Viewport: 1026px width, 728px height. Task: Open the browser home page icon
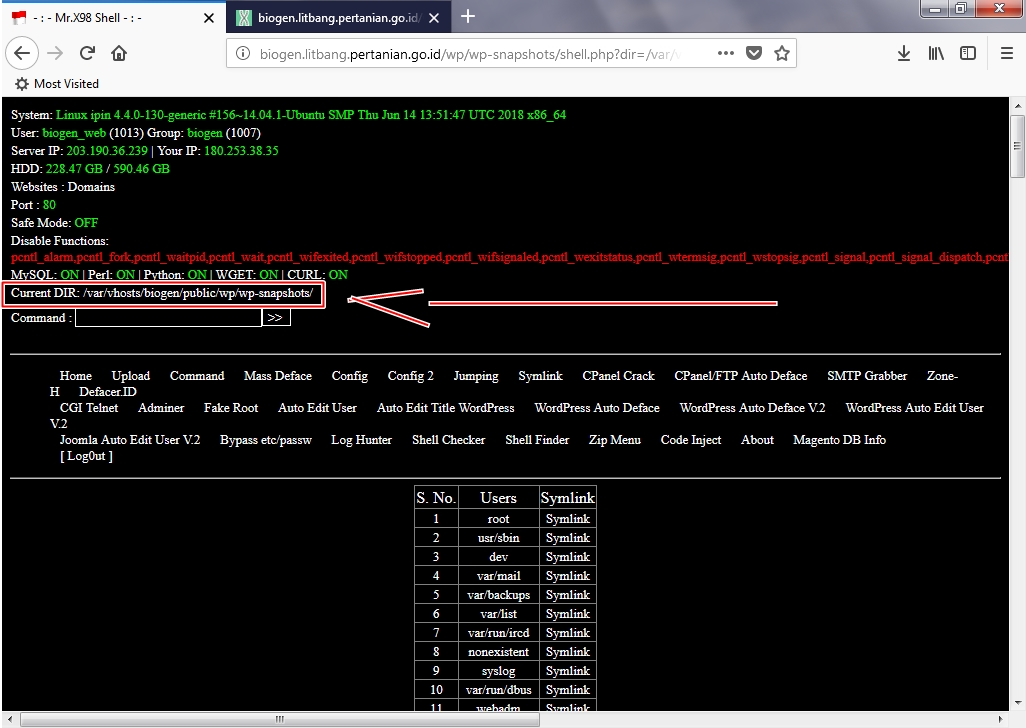119,54
